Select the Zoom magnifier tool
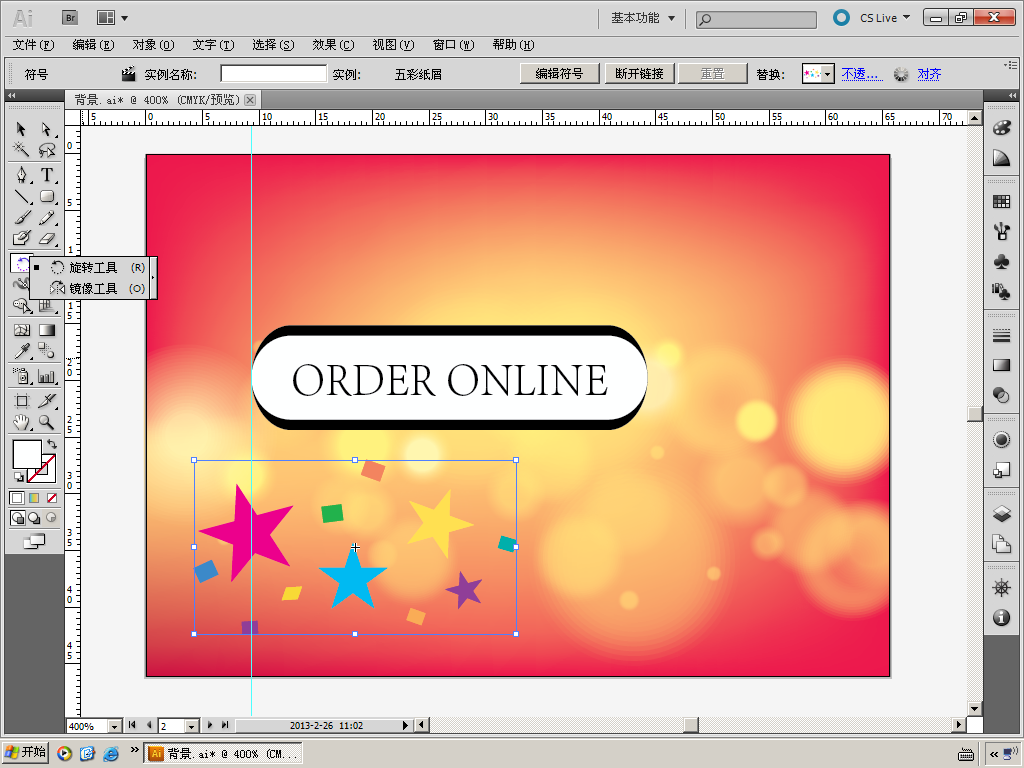Screen dimensions: 1024x768 click(46, 423)
